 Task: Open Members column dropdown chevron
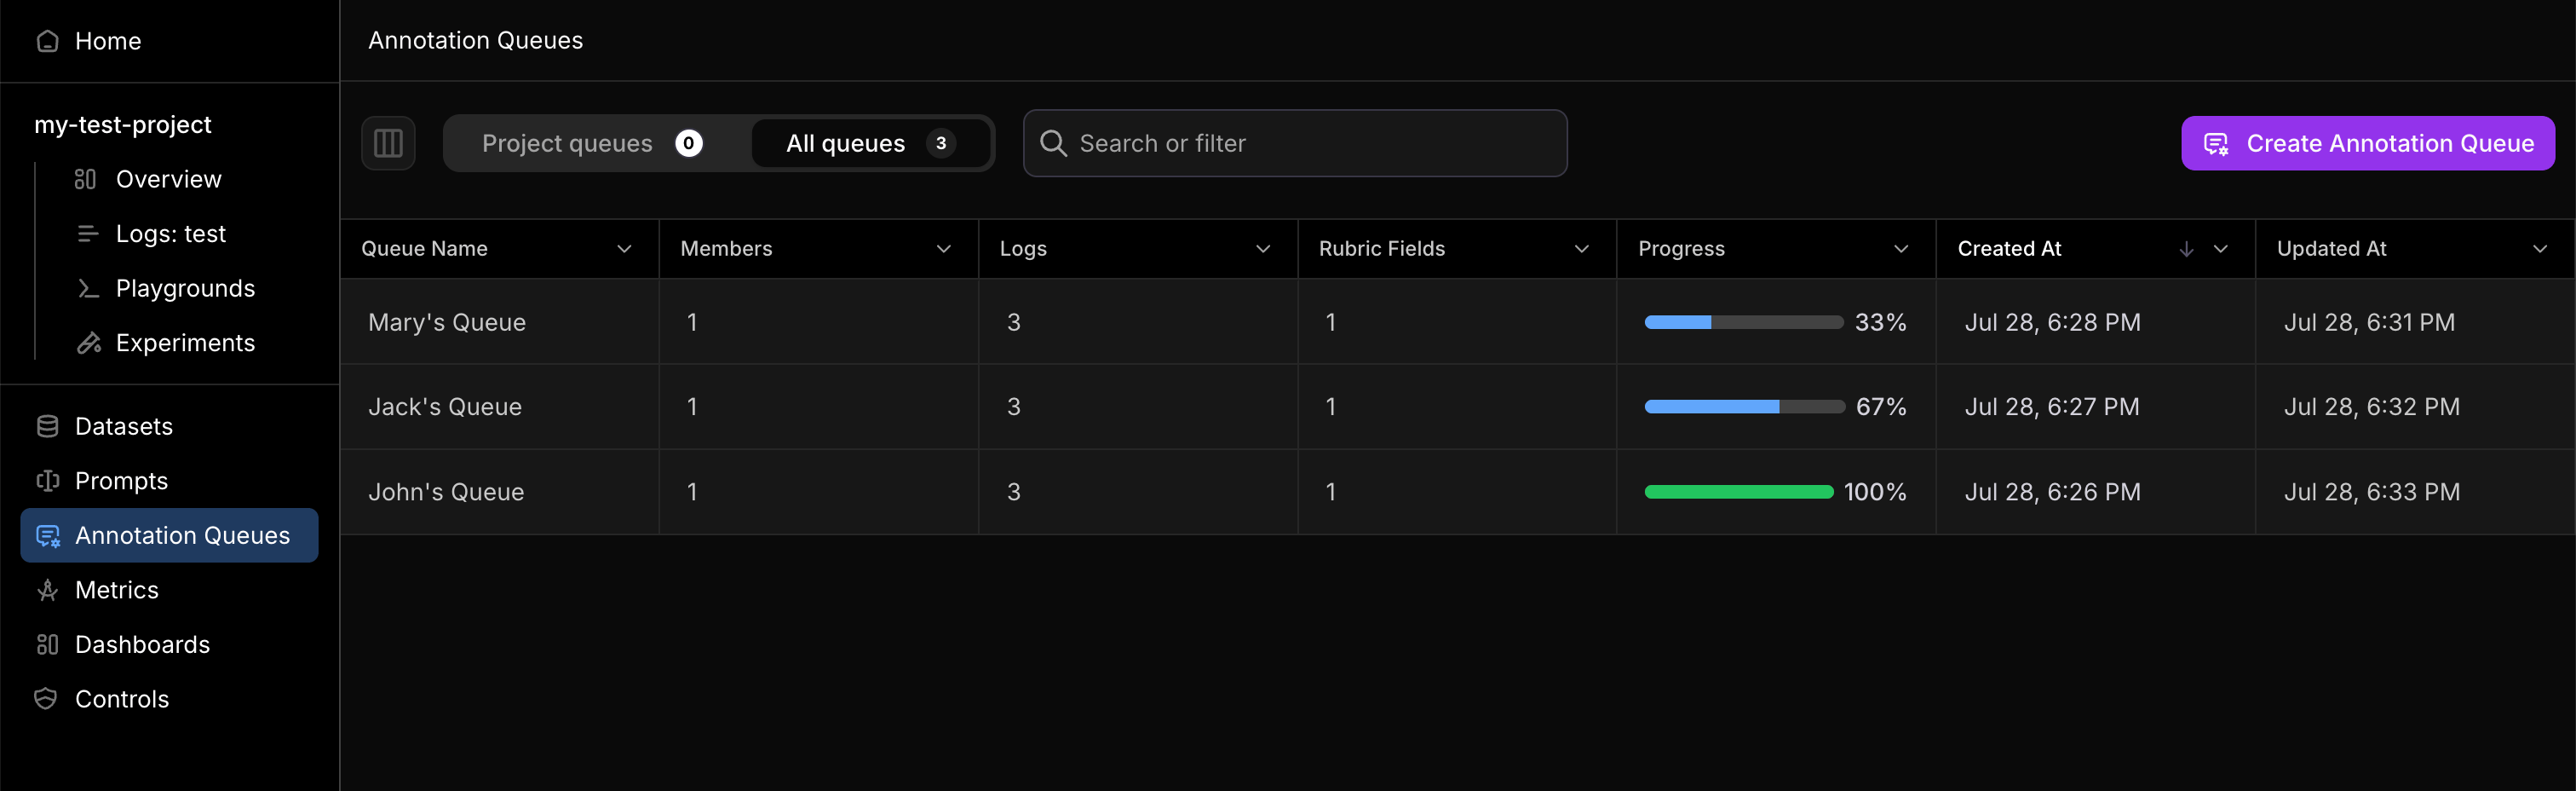[943, 249]
